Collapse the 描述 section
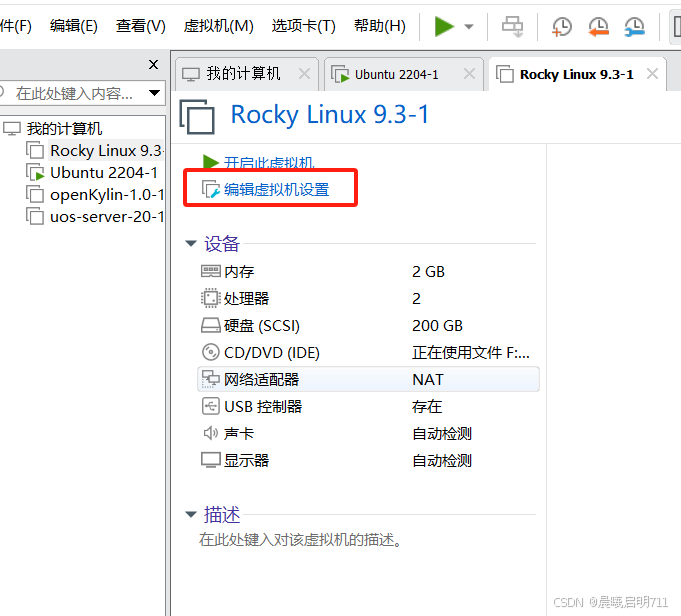Image resolution: width=681 pixels, height=616 pixels. (x=191, y=515)
